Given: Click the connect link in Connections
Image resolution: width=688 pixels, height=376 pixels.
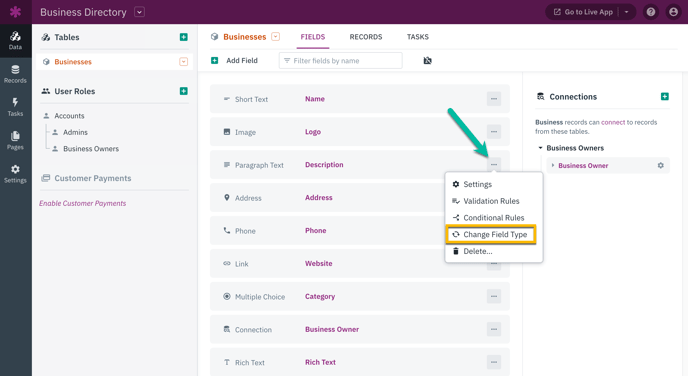Looking at the screenshot, I should [613, 122].
